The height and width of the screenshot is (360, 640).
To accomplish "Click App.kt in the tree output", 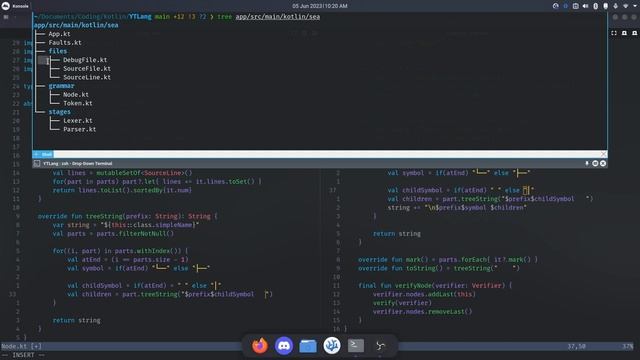I will tap(60, 34).
